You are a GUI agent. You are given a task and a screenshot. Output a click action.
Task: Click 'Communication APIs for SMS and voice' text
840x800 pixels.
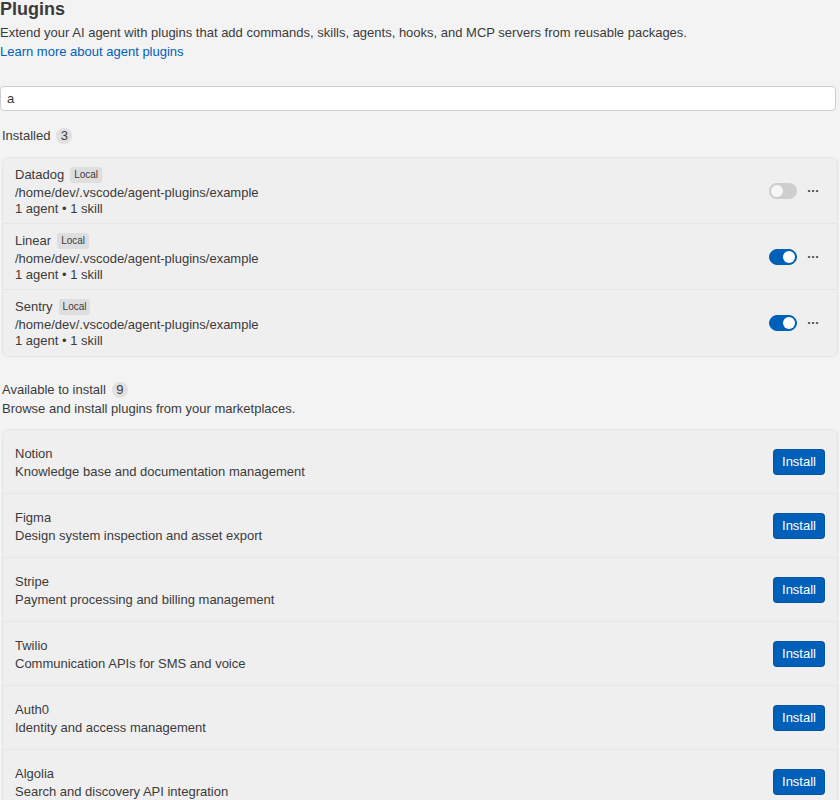point(130,664)
